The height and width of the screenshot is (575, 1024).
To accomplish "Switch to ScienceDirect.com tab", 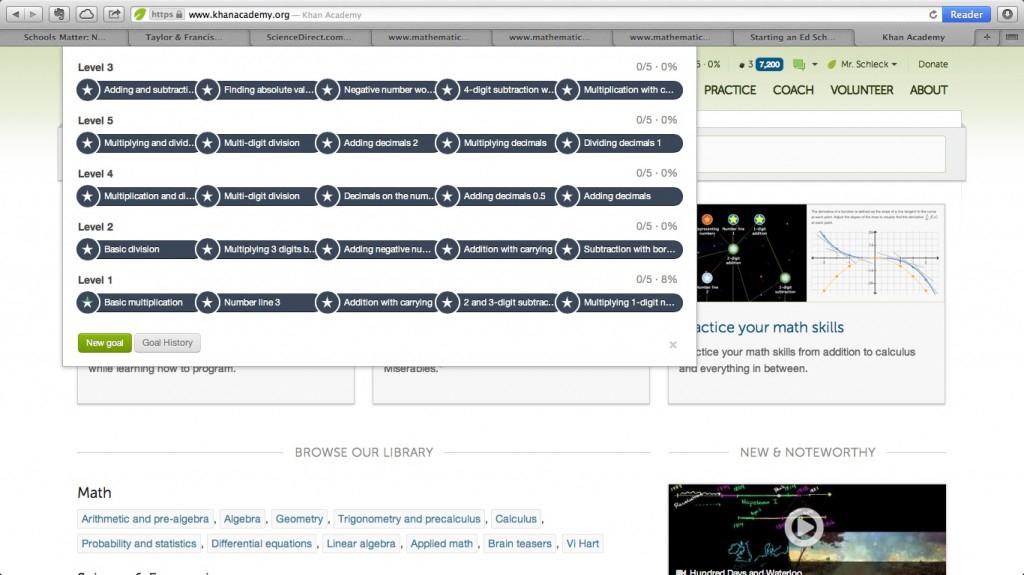I will [x=308, y=37].
